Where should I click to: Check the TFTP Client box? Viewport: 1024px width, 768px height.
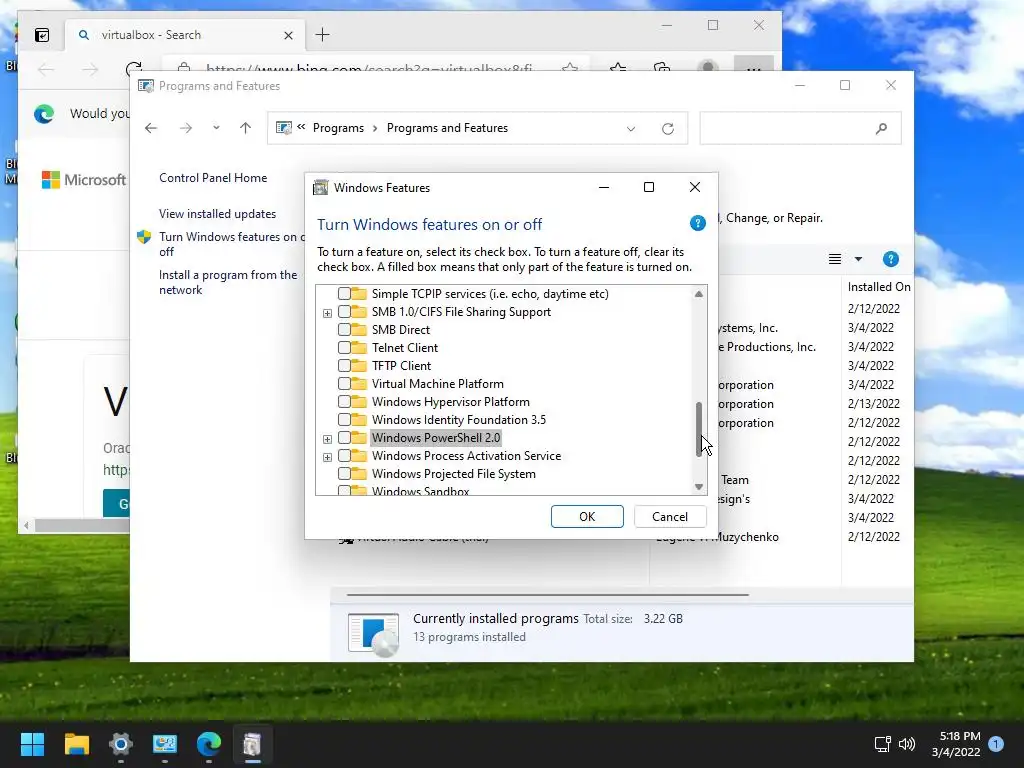click(x=344, y=366)
